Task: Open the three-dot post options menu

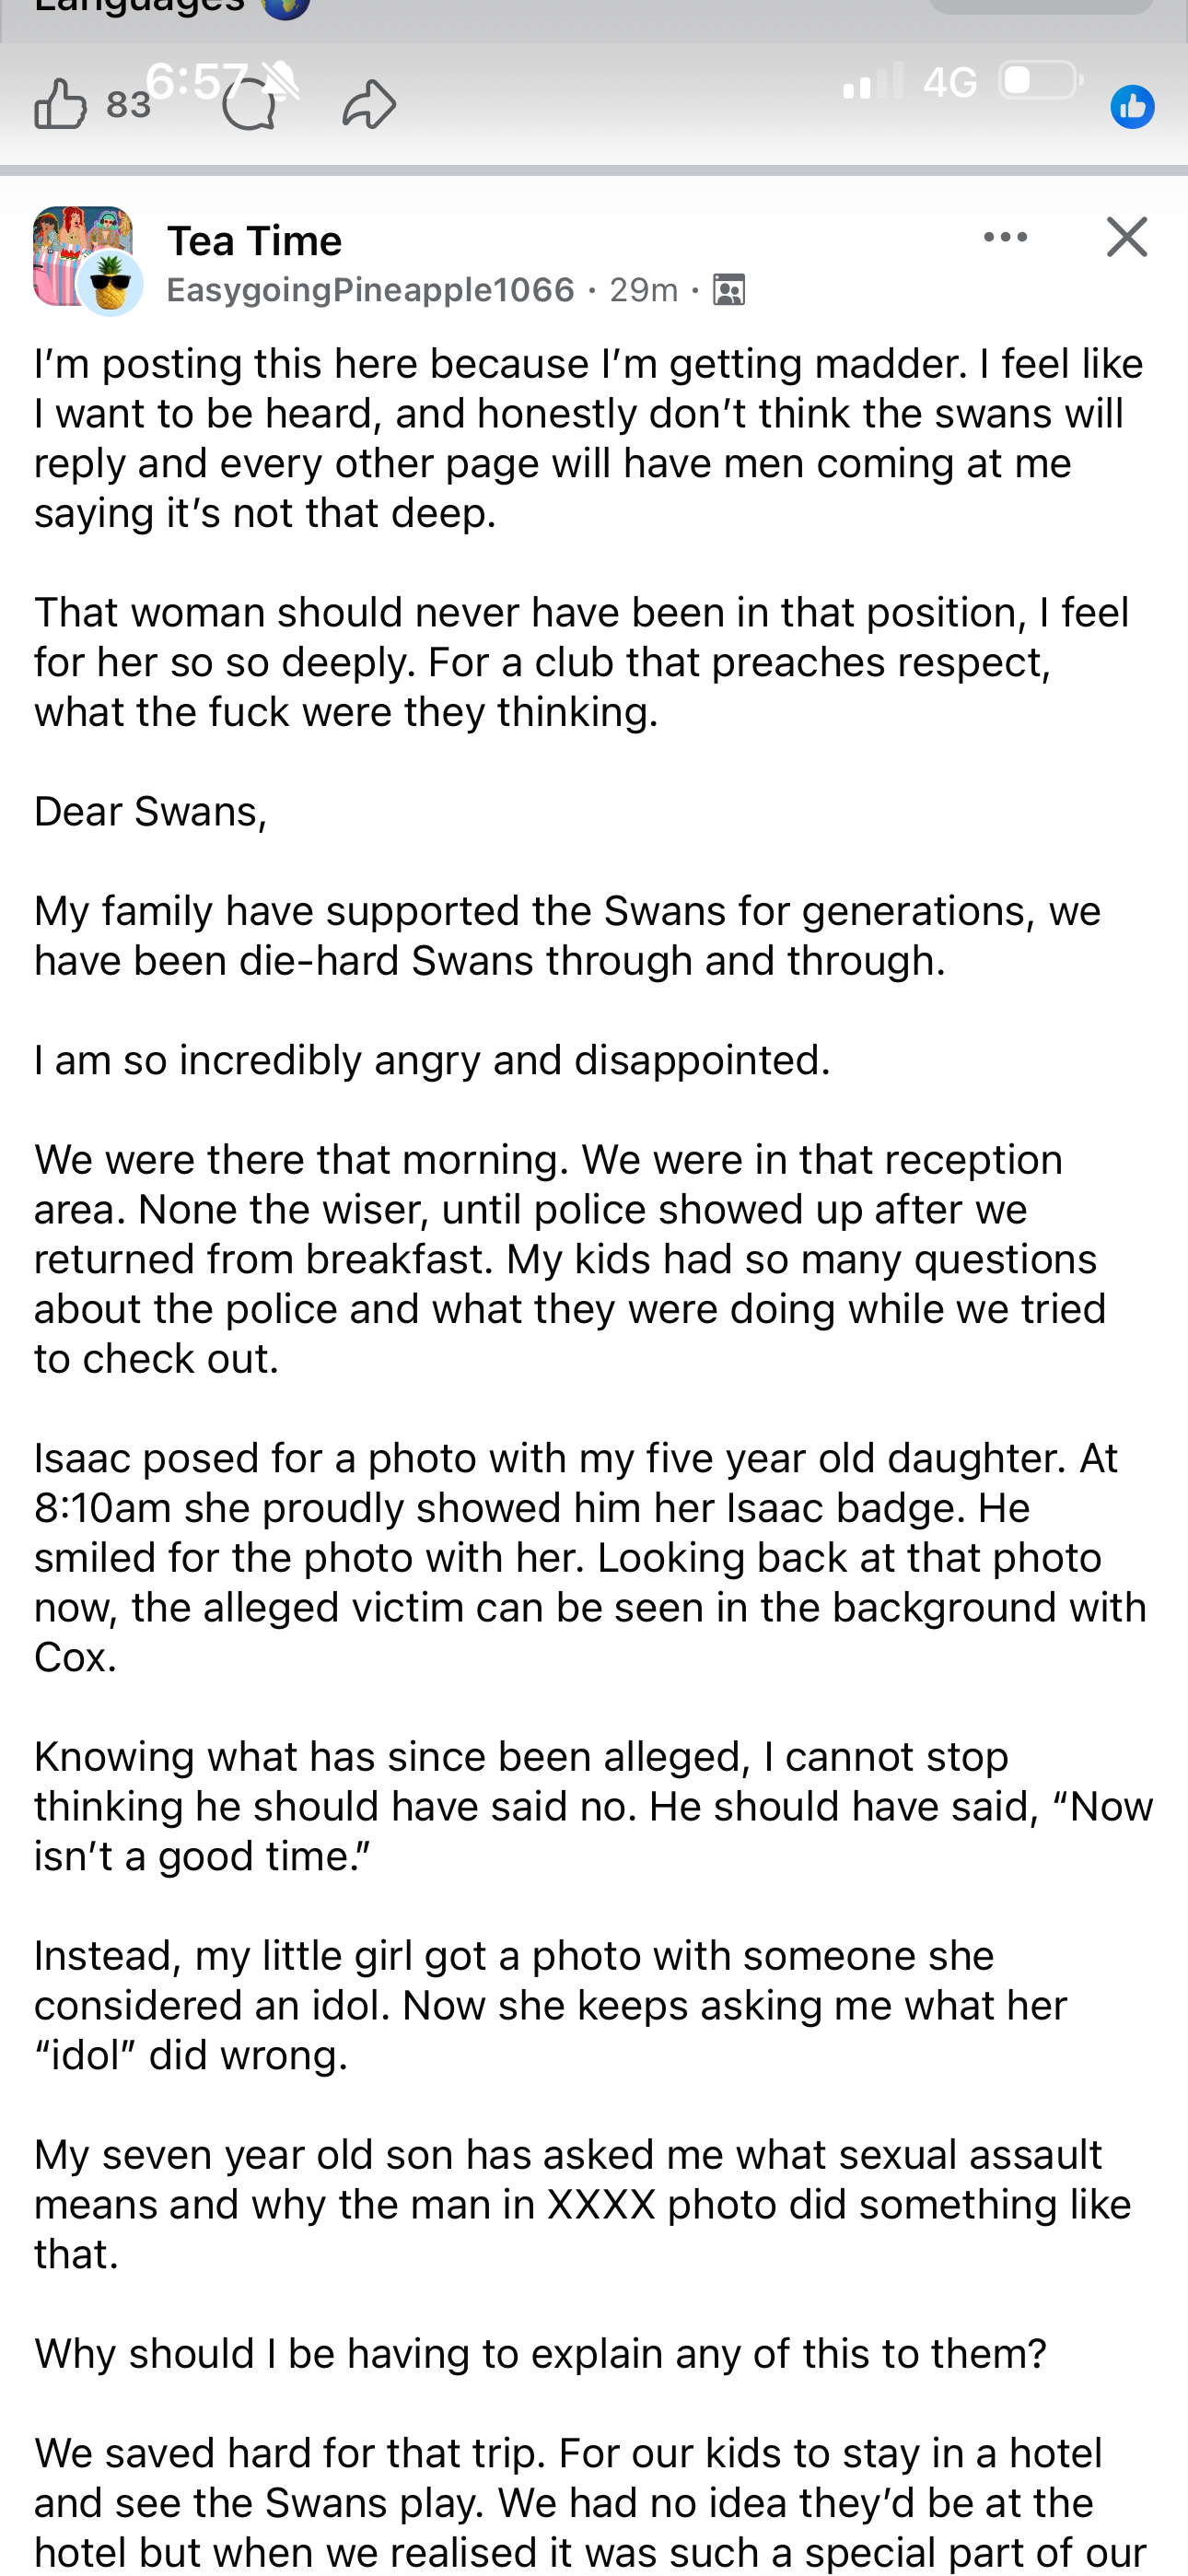Action: (1005, 237)
